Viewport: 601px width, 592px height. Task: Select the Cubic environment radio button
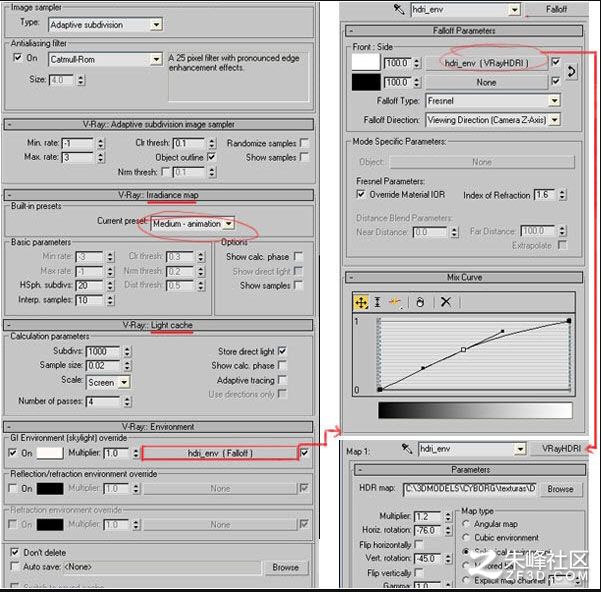pos(466,538)
